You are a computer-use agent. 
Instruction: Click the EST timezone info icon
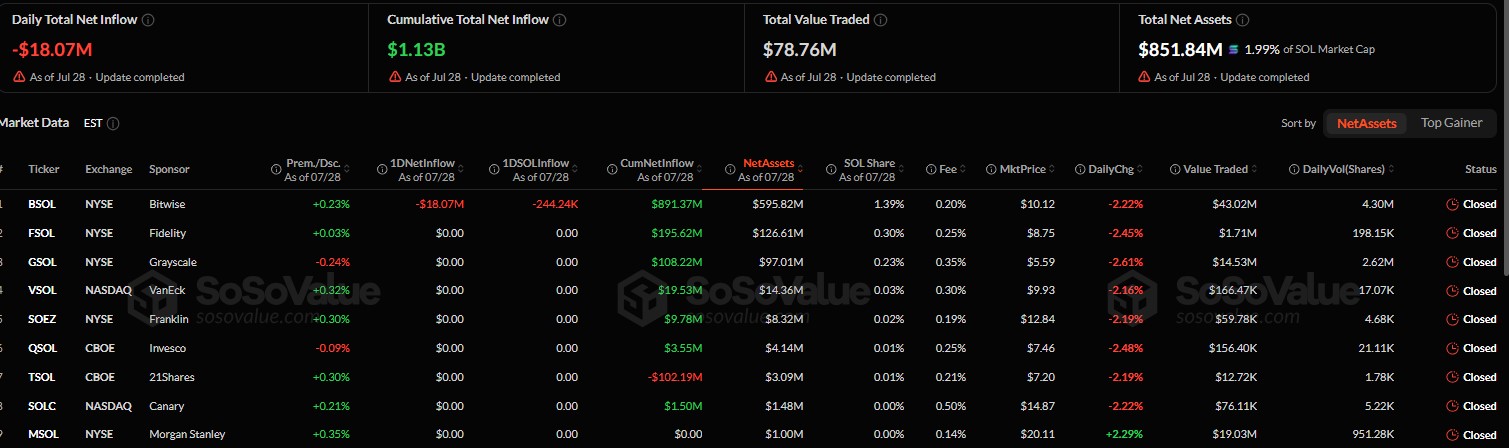tap(113, 123)
